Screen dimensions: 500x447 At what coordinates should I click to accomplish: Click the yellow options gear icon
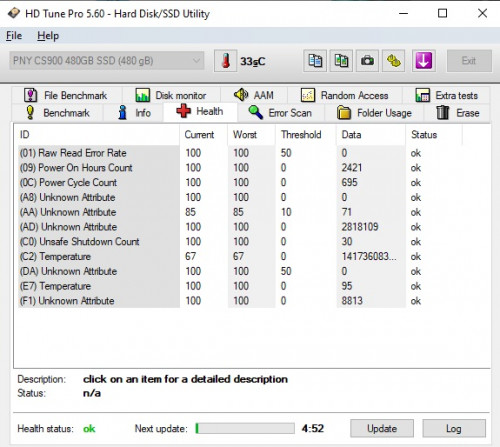(394, 61)
